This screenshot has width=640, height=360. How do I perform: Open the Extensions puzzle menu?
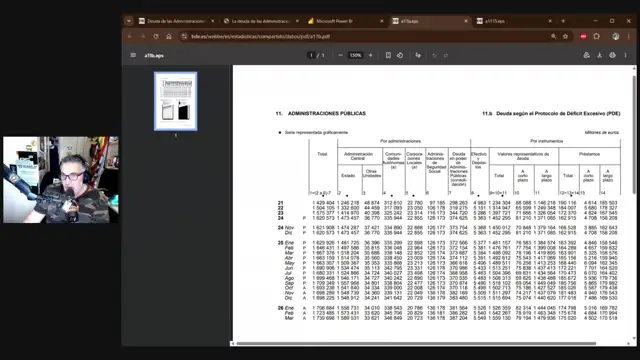coord(596,36)
